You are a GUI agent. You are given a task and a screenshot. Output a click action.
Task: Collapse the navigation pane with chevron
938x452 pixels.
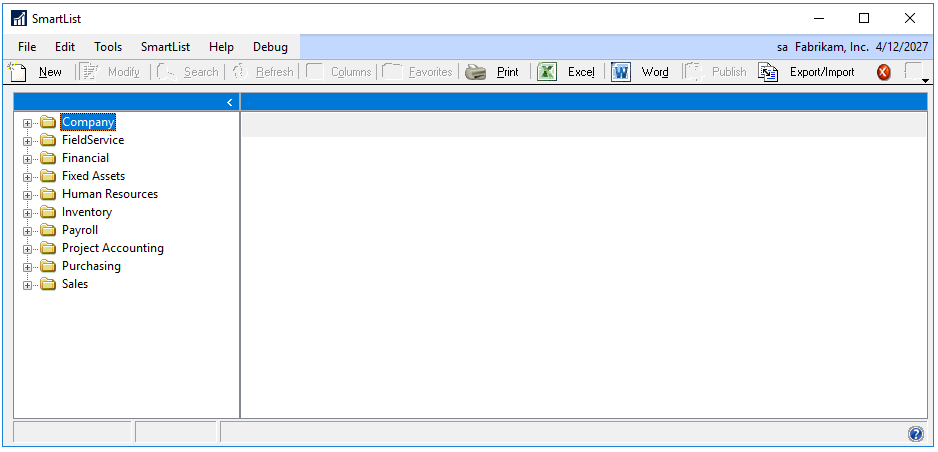(230, 102)
